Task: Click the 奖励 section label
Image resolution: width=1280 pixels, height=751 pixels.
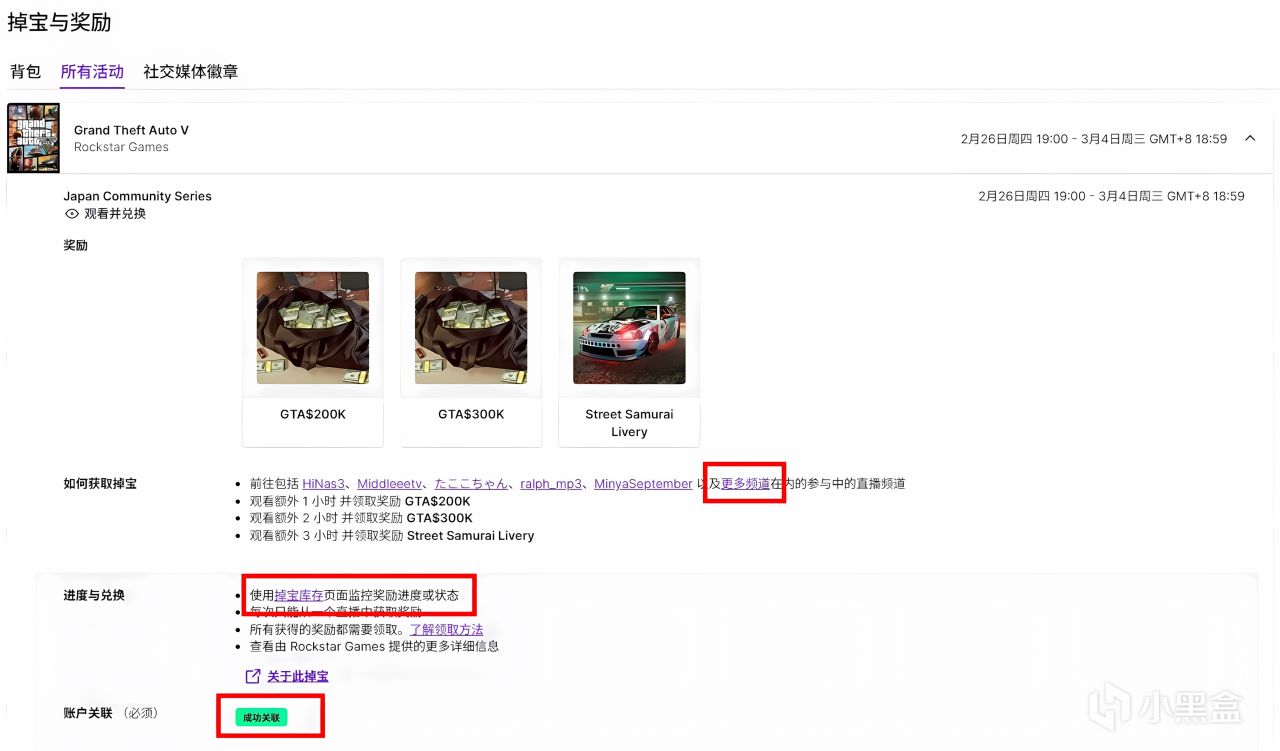Action: pyautogui.click(x=76, y=246)
